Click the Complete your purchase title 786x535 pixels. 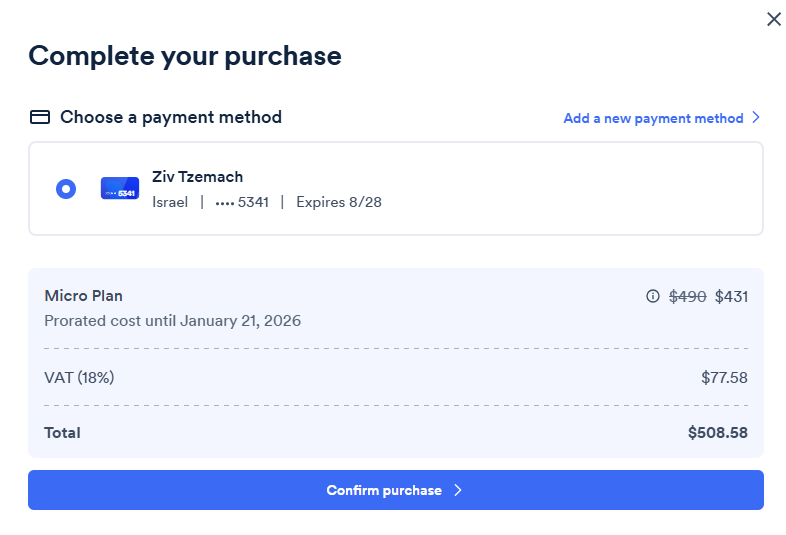click(x=185, y=55)
